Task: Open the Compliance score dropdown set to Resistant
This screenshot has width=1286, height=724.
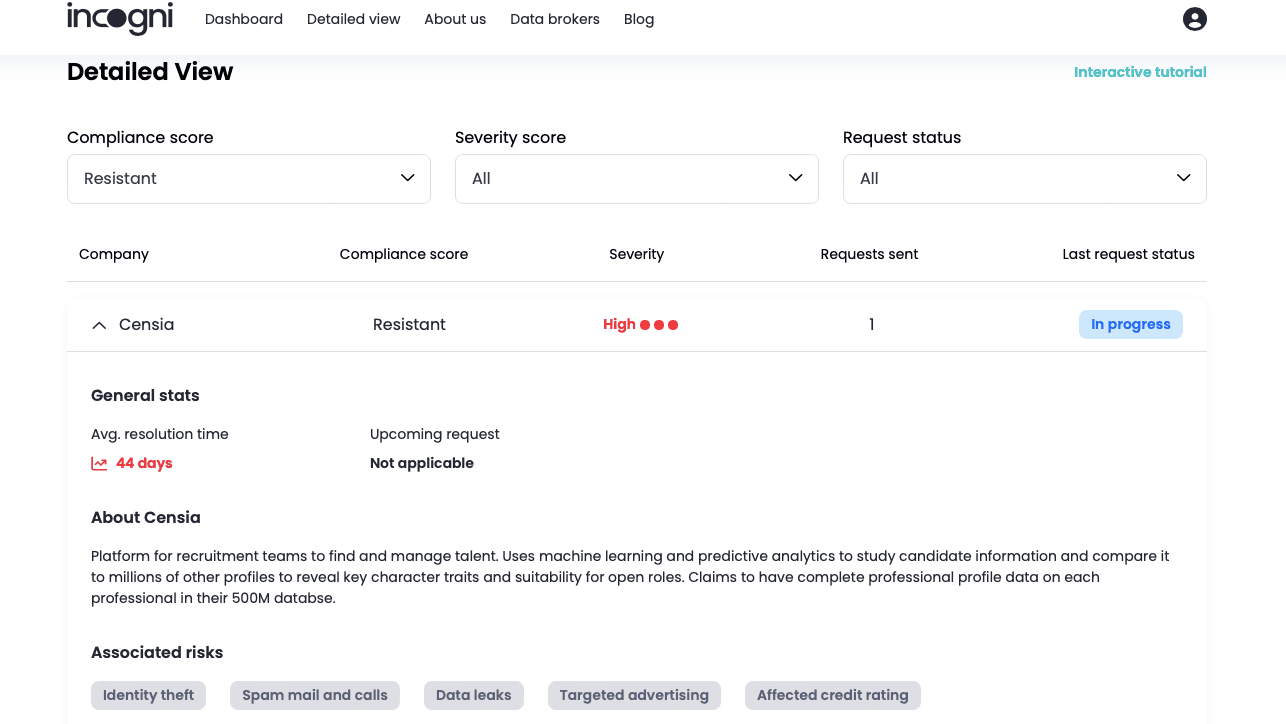Action: (249, 179)
